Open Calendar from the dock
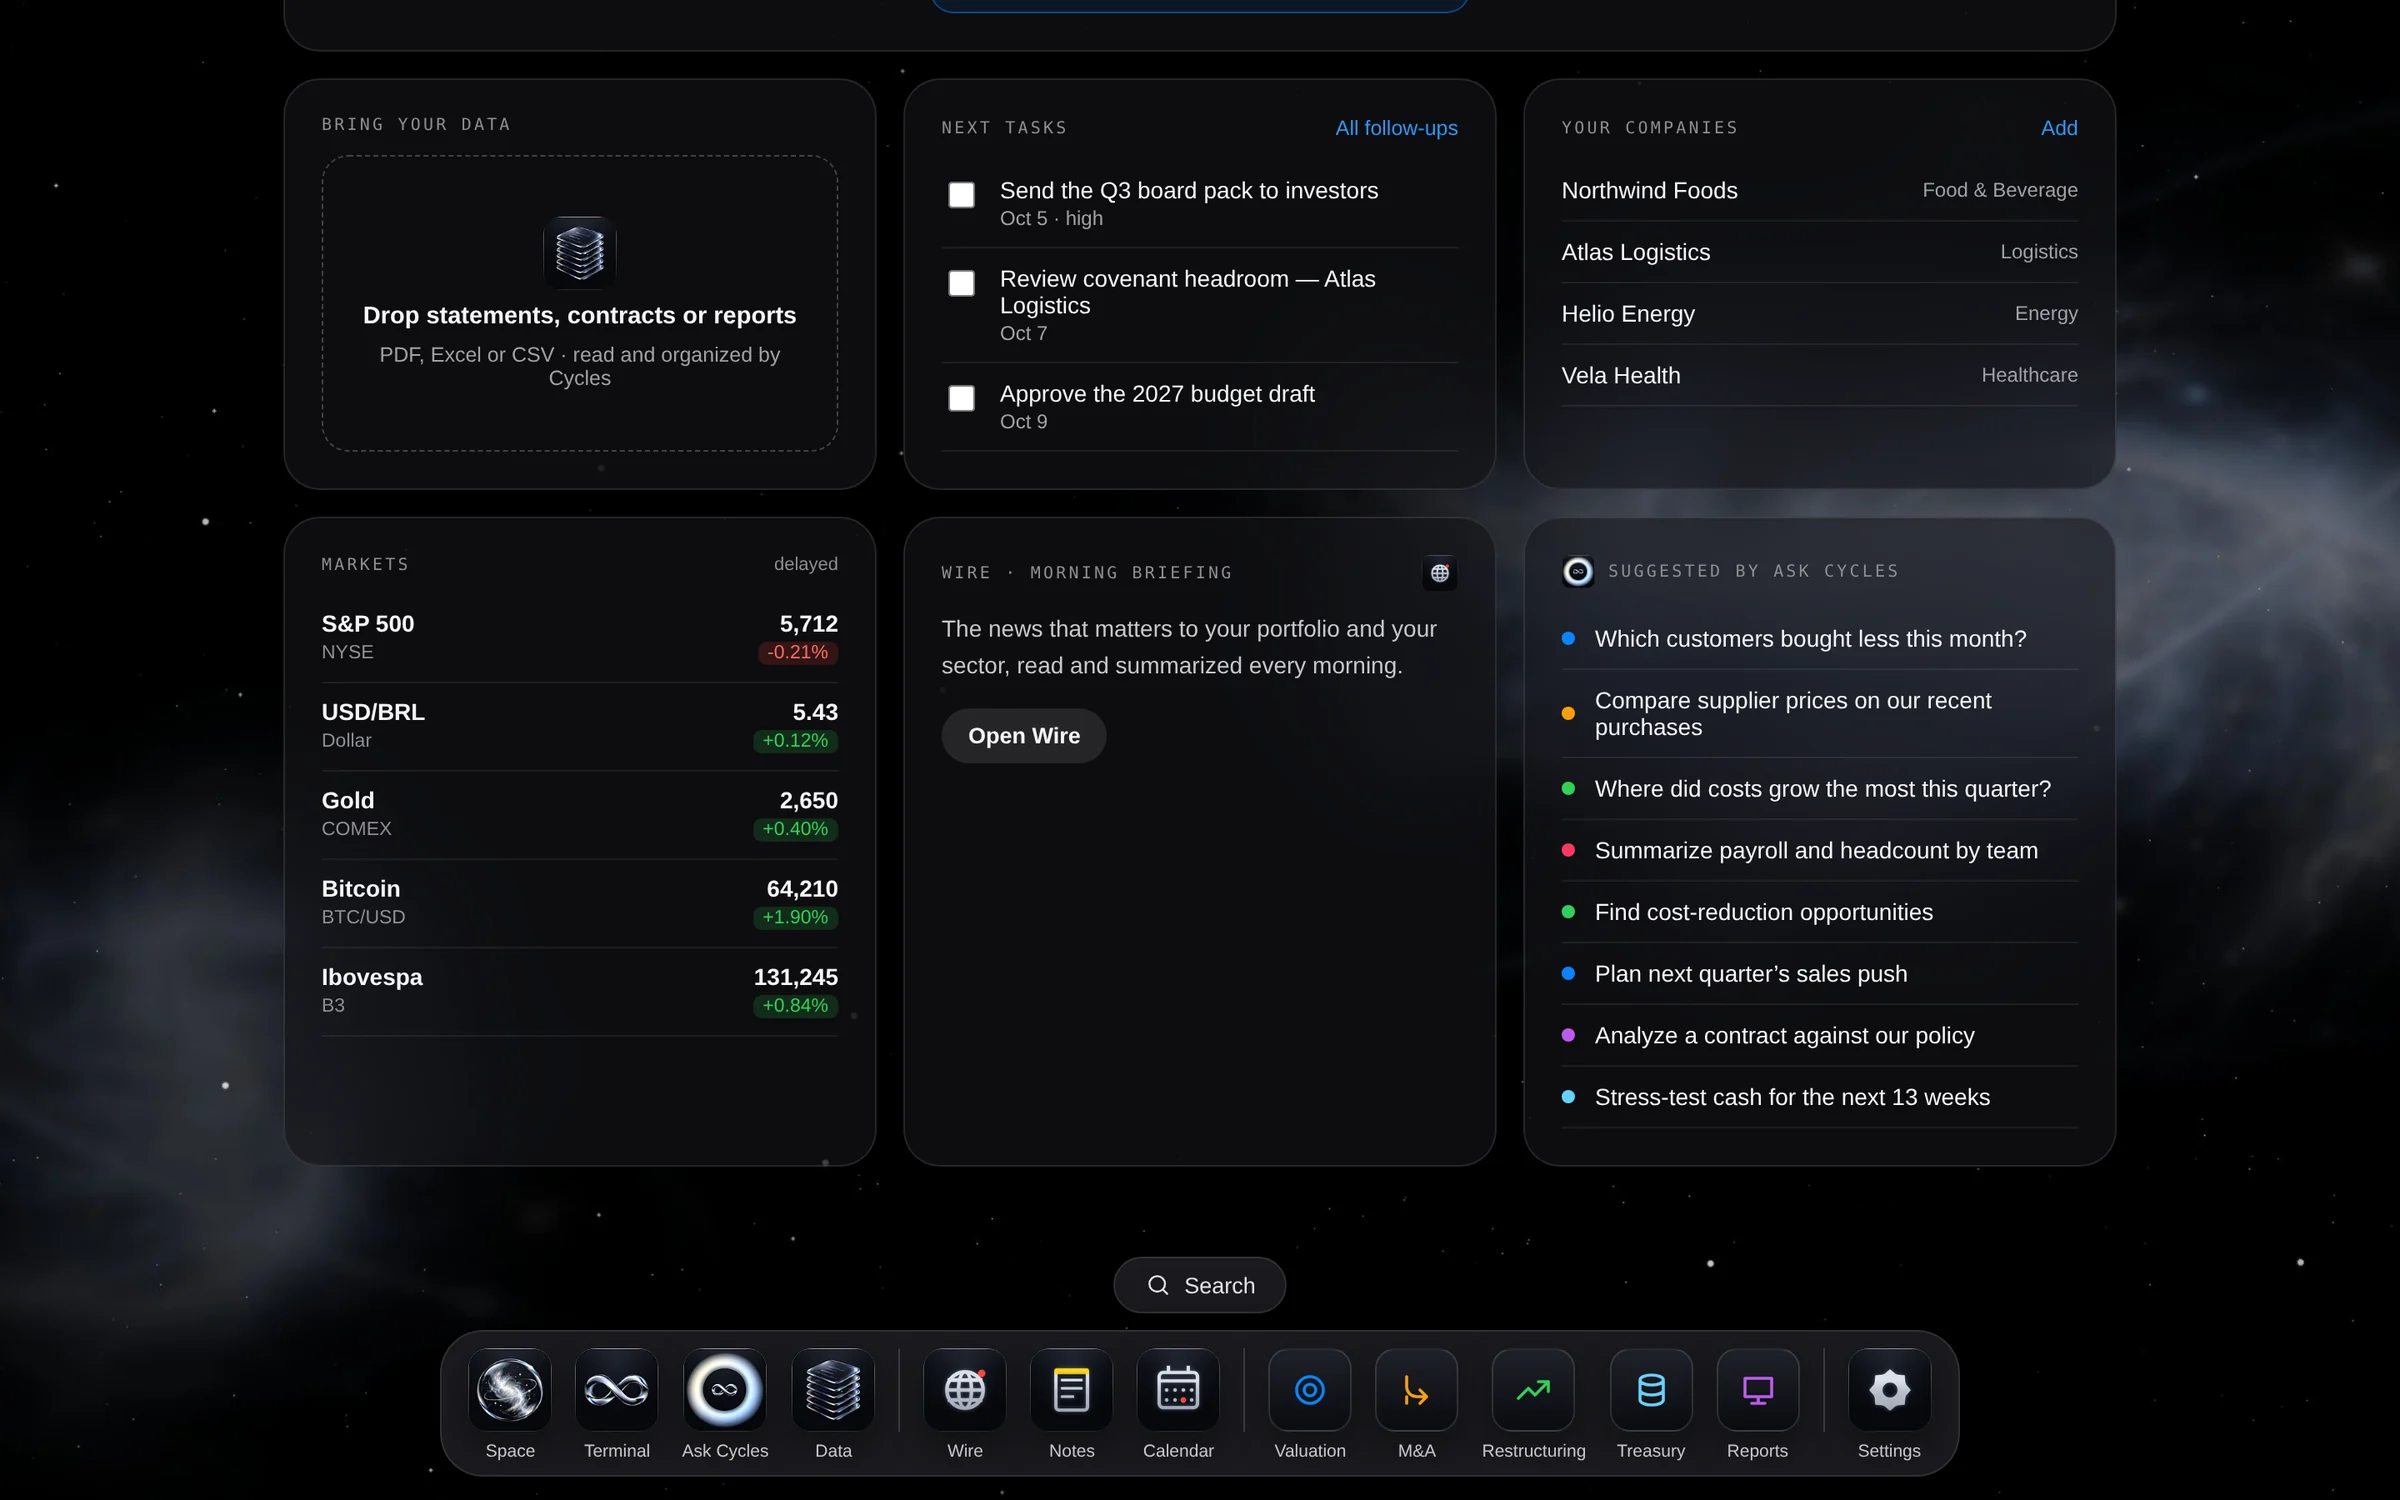The image size is (2400, 1500). coord(1178,1389)
